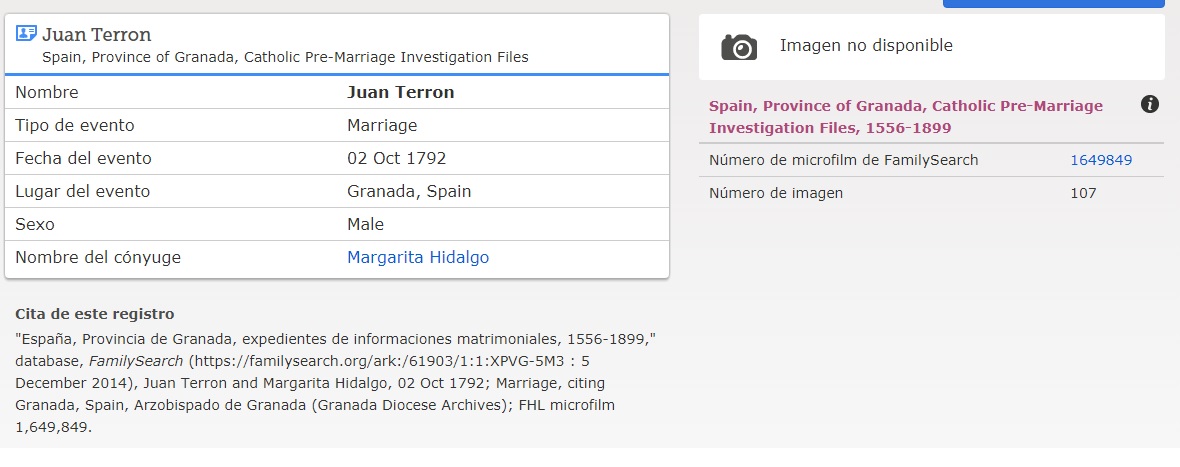1180x467 pixels.
Task: Open the Pre-Marriage Investigation Files 1556-1899 collection
Action: [x=905, y=116]
